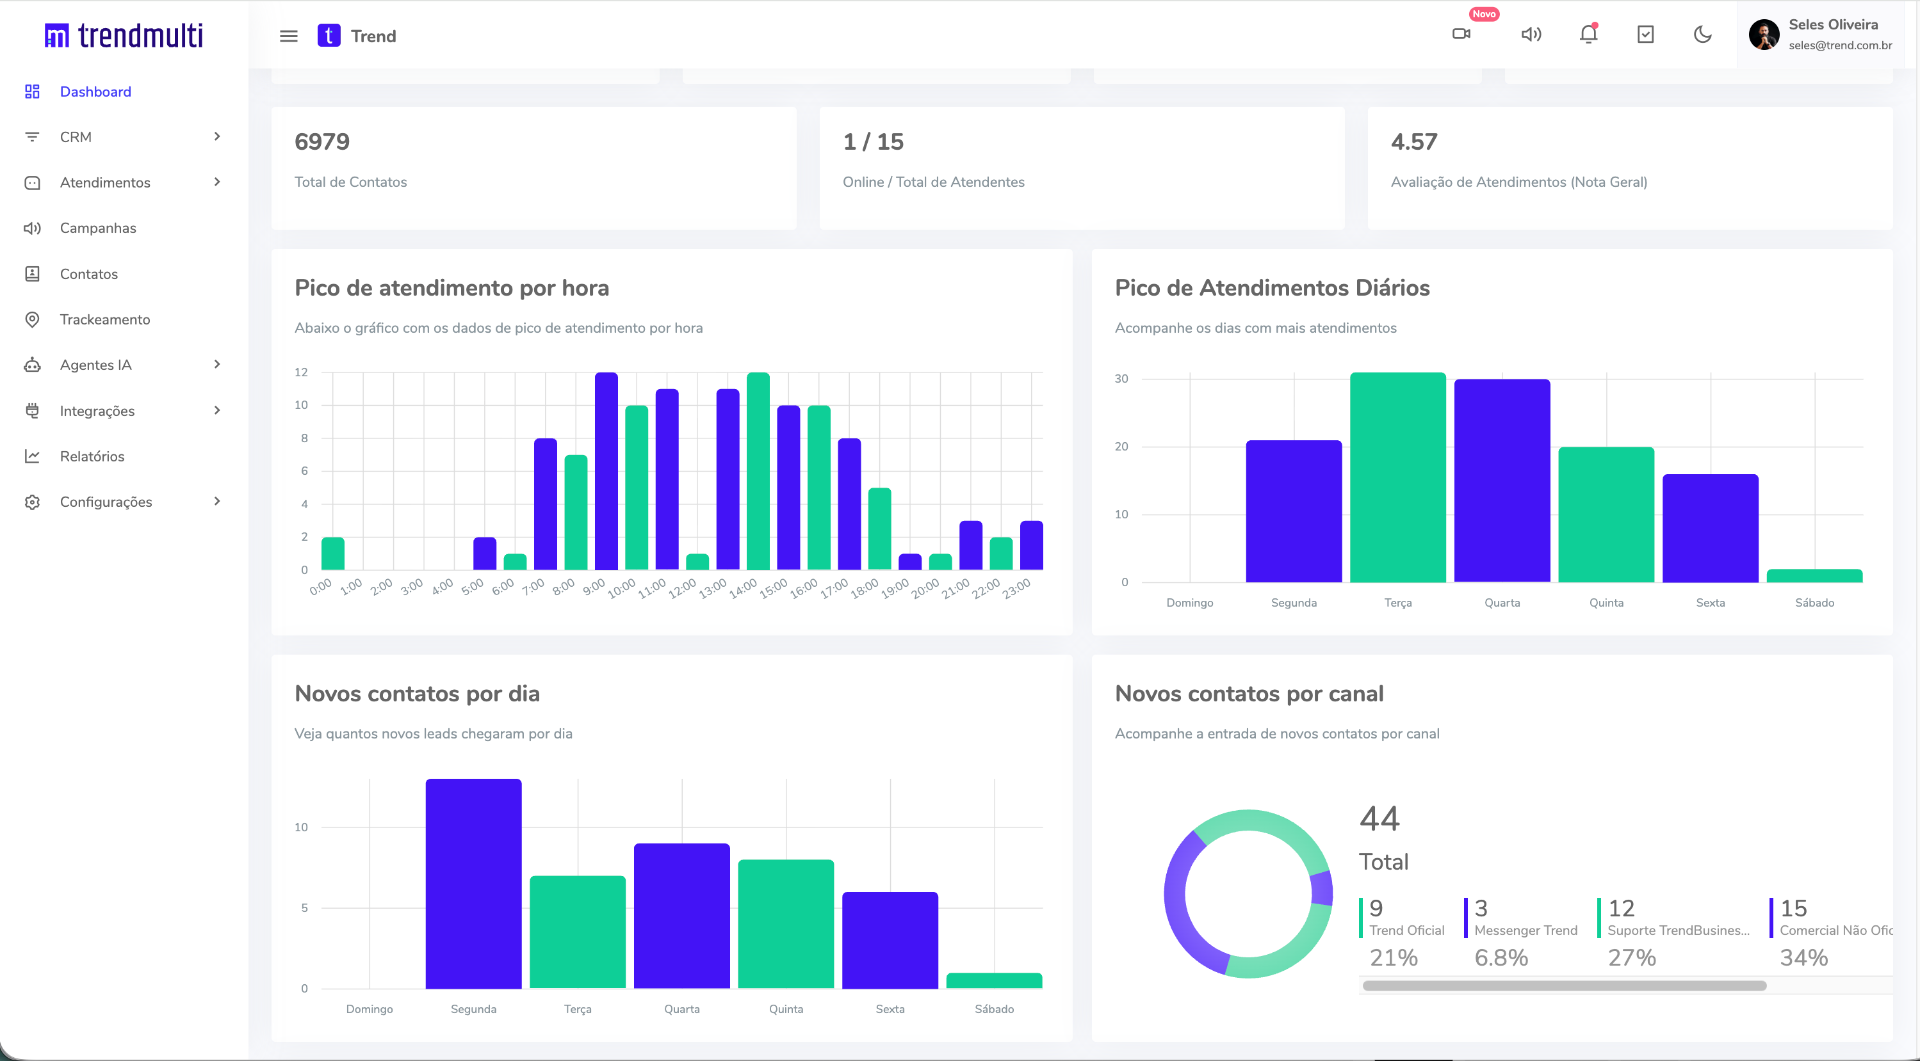Screen dimensions: 1920x1061
Task: Click the Quinta bar in Novos contatos por dia
Action: tap(786, 924)
